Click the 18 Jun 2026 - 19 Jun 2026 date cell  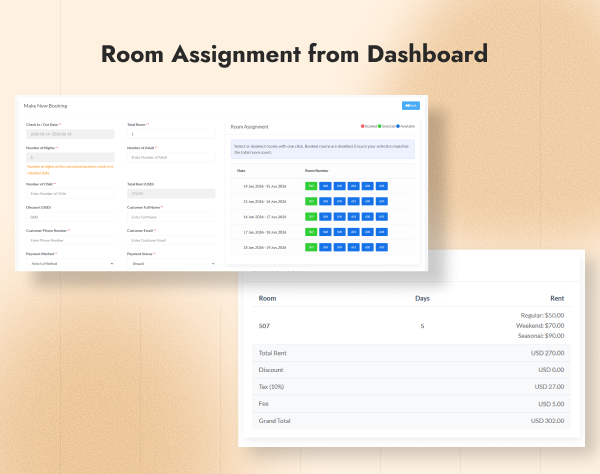(265, 248)
